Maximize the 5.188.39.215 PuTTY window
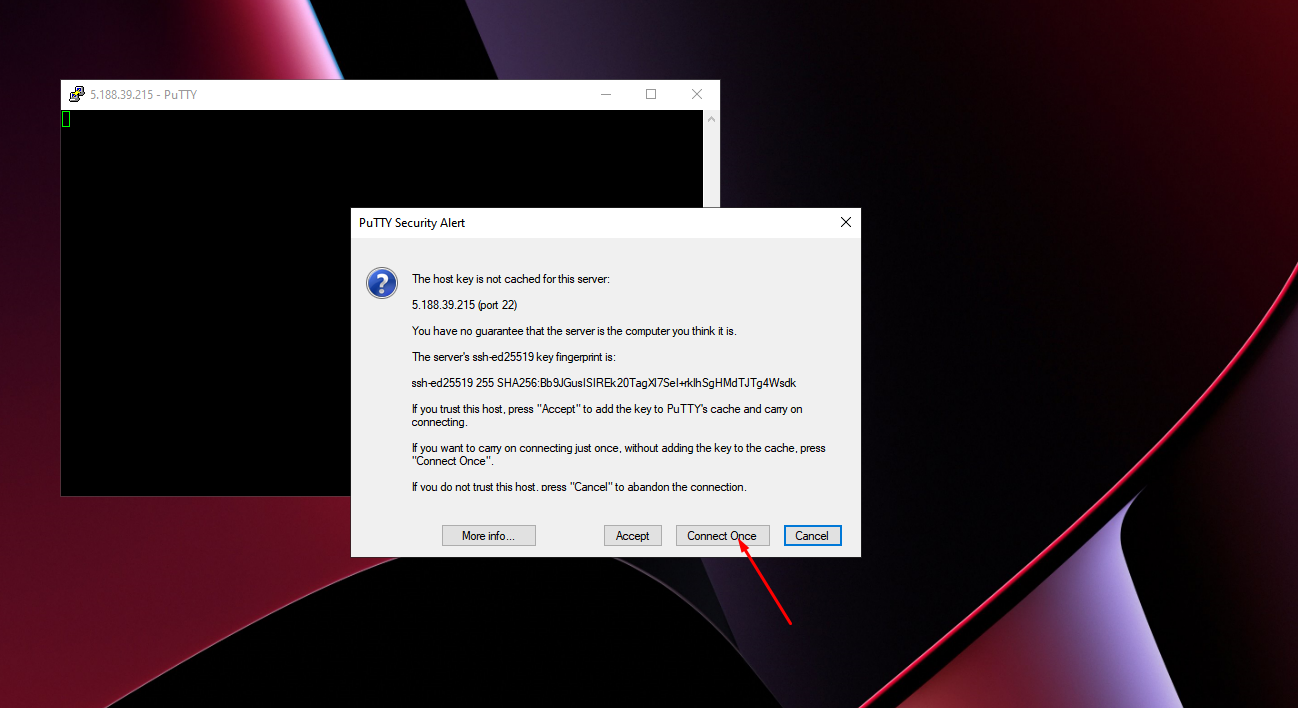The image size is (1298, 708). click(x=651, y=94)
